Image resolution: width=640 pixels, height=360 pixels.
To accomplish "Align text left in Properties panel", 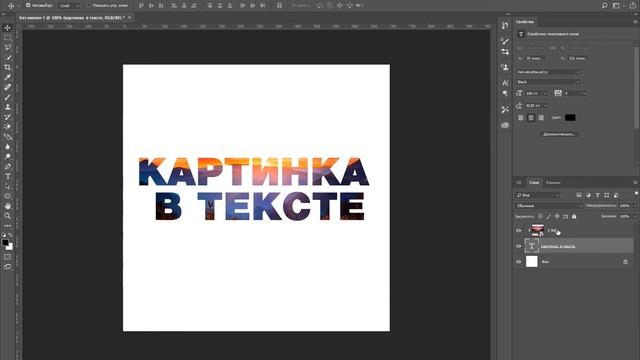I will (x=521, y=118).
